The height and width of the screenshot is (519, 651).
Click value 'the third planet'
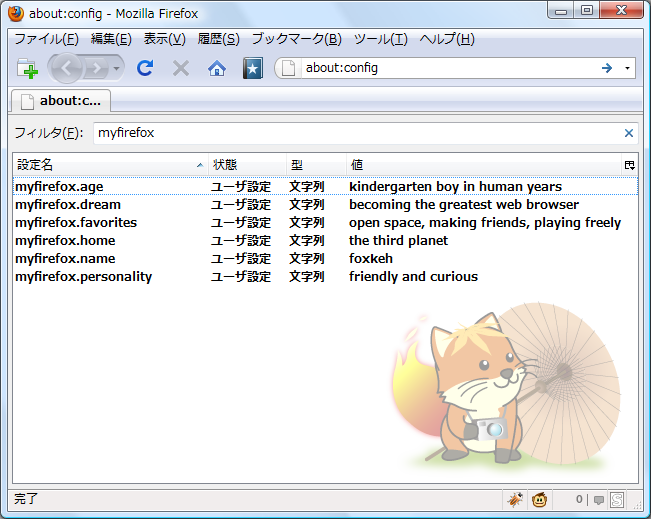[x=399, y=240]
